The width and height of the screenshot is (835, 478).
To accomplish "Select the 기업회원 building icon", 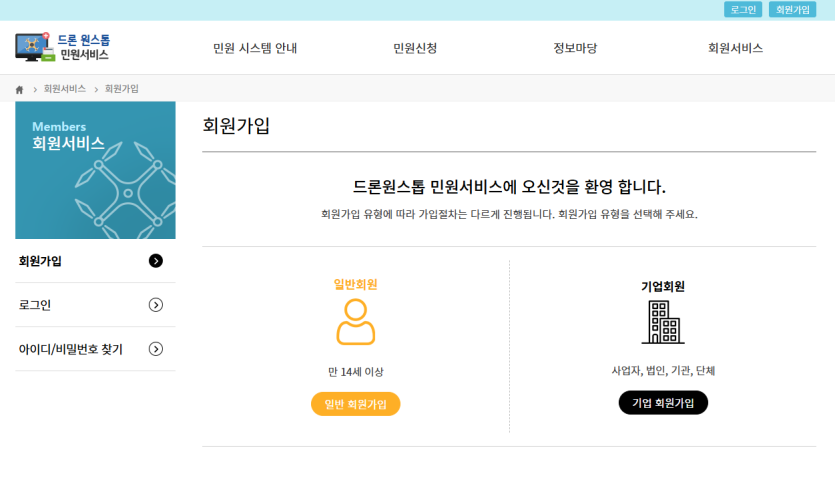I will pos(662,322).
